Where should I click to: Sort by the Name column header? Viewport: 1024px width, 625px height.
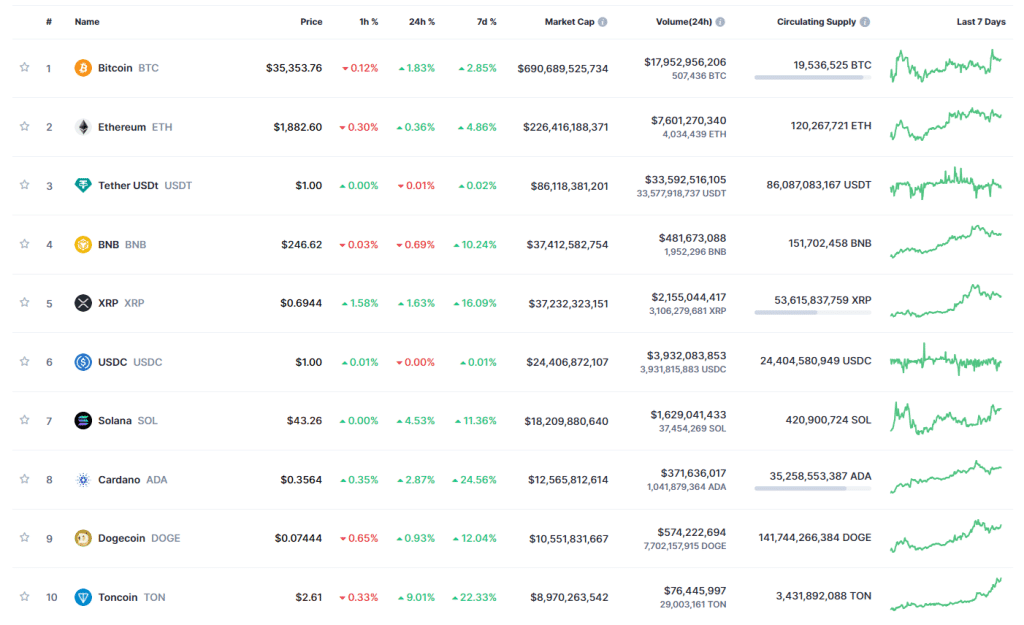87,22
